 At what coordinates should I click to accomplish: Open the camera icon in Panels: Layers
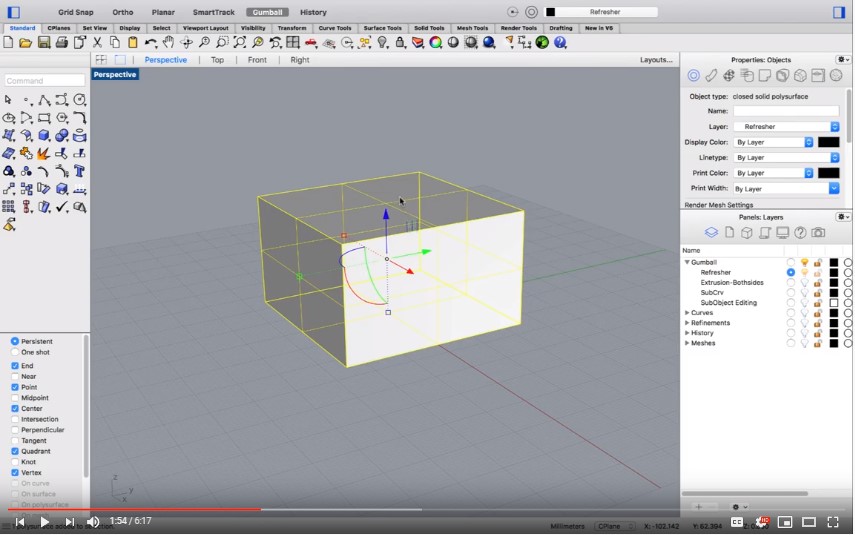pos(818,233)
